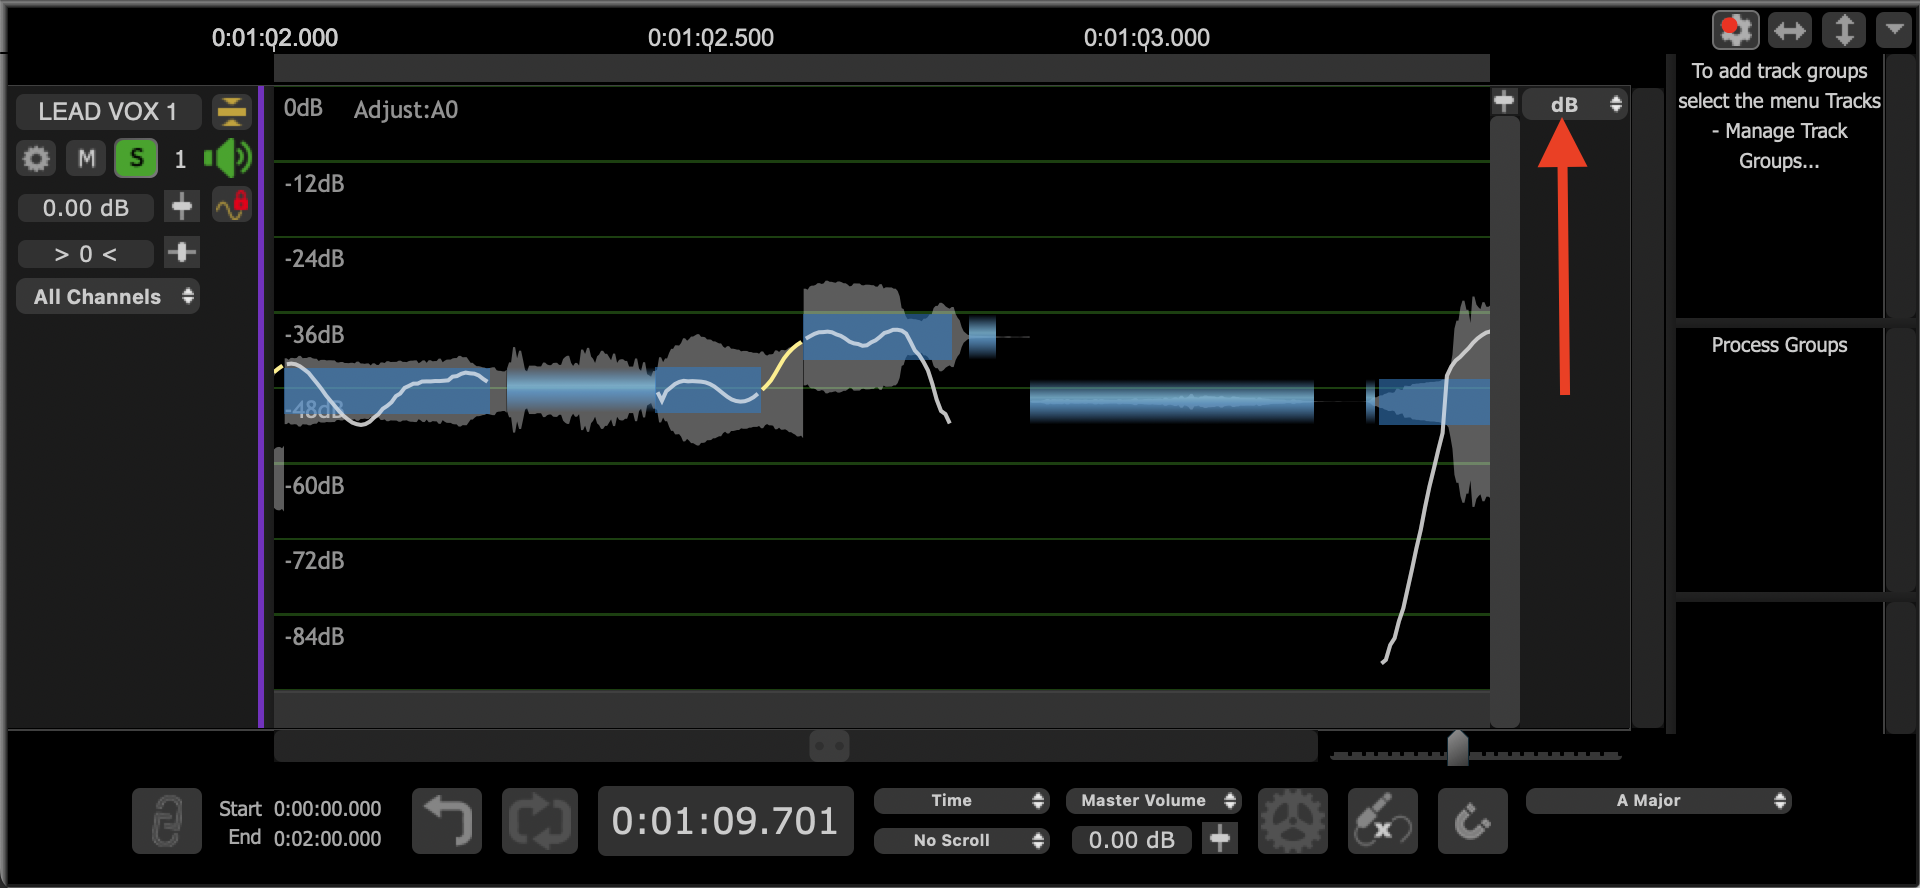Toggle solo on LEAD VOX 1
This screenshot has width=1920, height=888.
136,158
